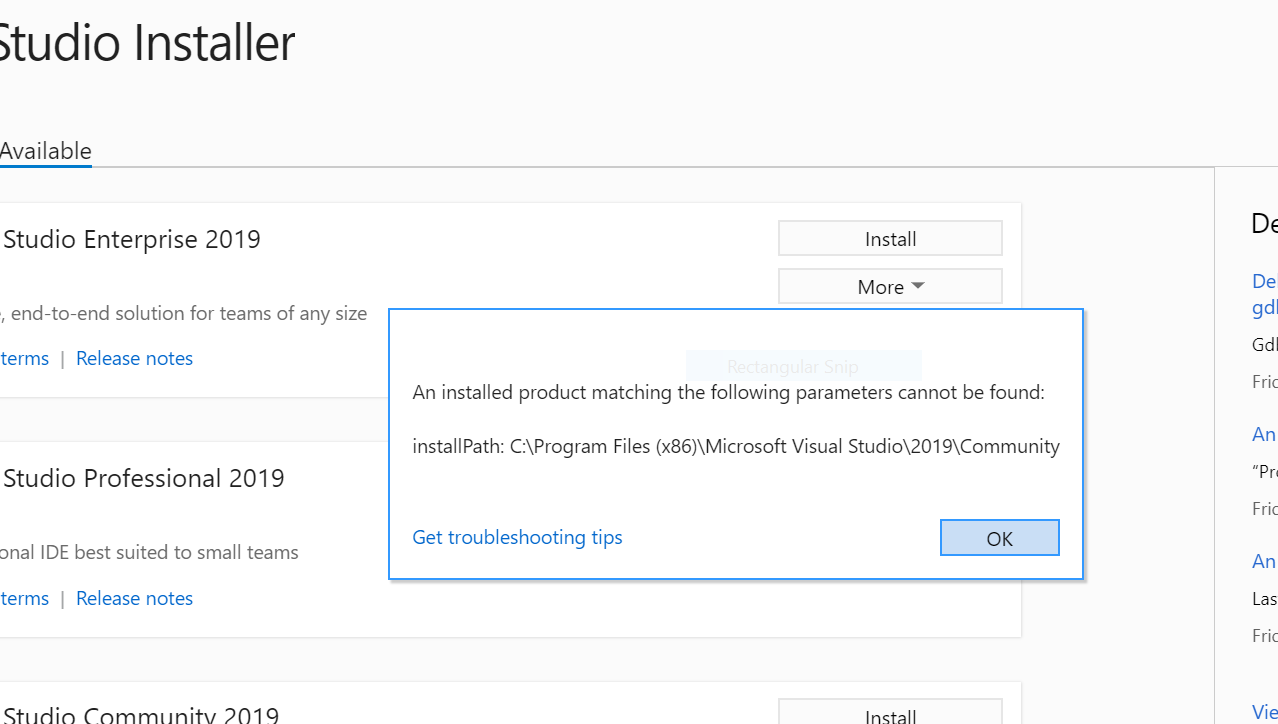Image resolution: width=1278 pixels, height=724 pixels.
Task: Open Release notes for Enterprise 2019
Action: (134, 358)
